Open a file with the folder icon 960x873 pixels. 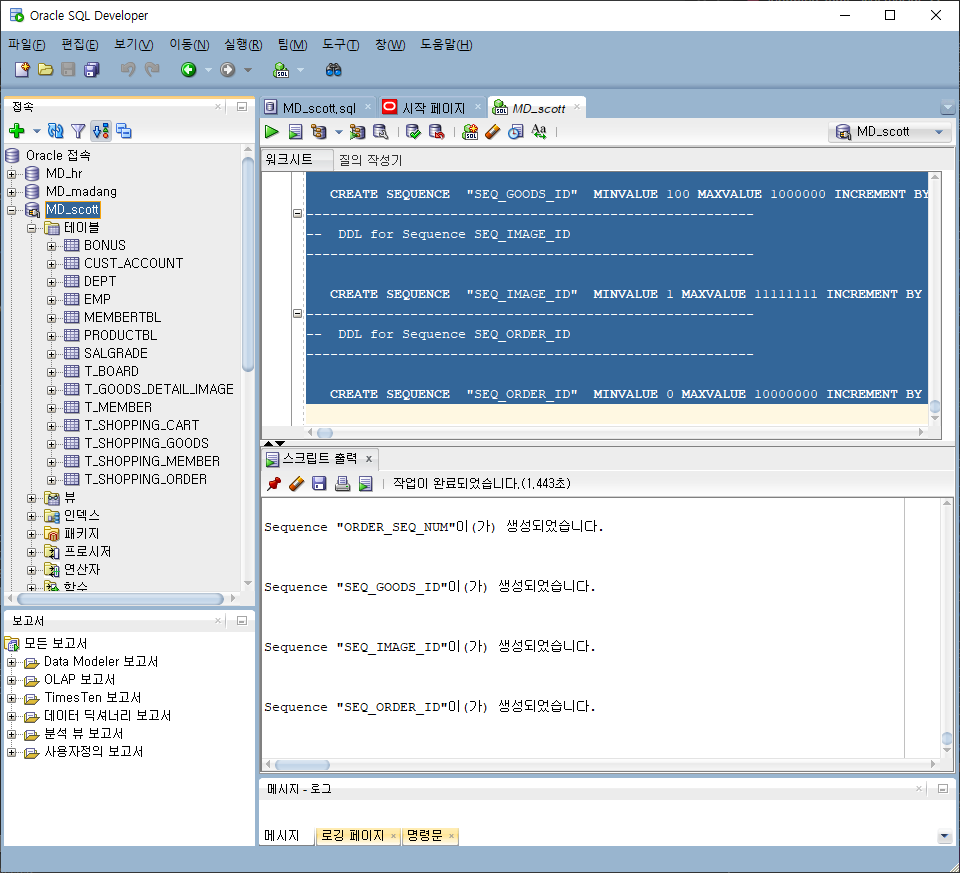point(45,70)
